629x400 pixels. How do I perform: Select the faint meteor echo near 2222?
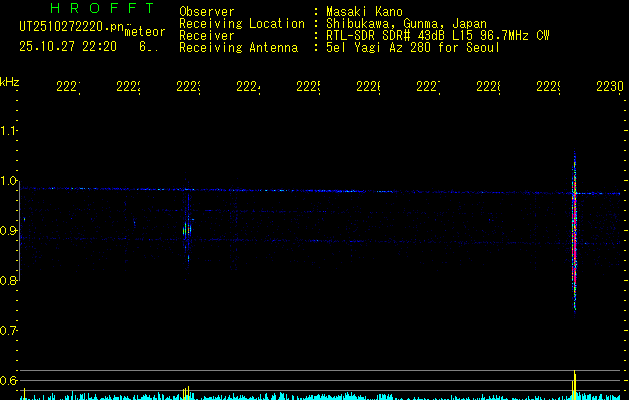(x=187, y=228)
